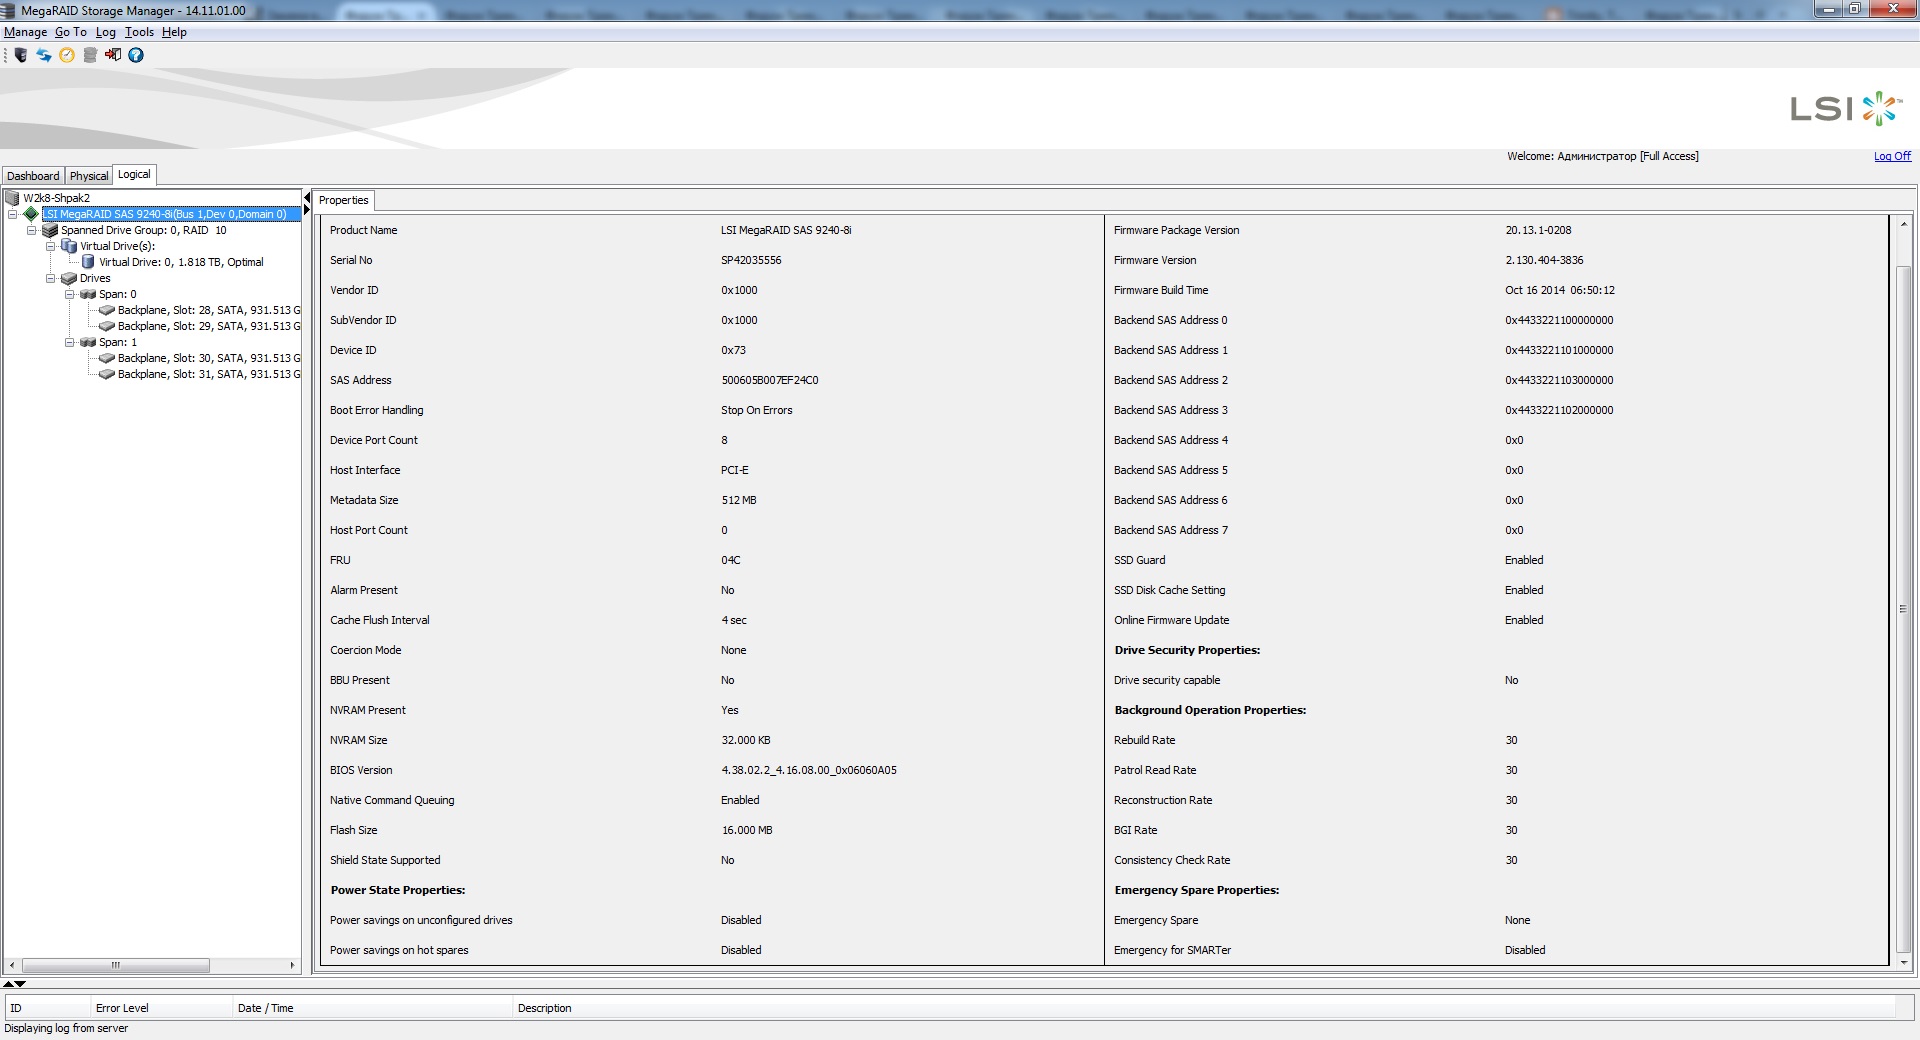
Task: Select Virtual Drive: 0, 1.818 TB, Optimal
Action: (180, 262)
